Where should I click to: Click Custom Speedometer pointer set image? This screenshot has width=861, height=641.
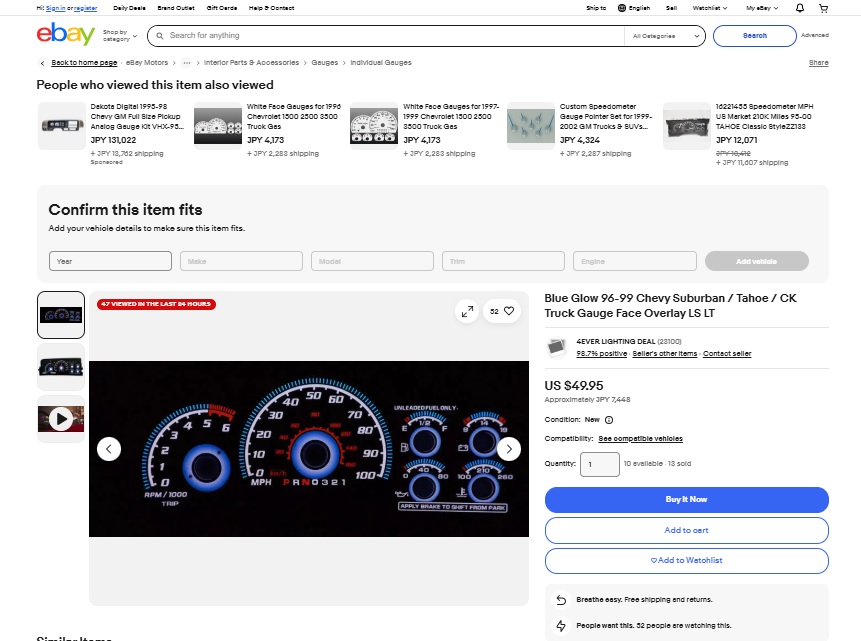(x=530, y=126)
